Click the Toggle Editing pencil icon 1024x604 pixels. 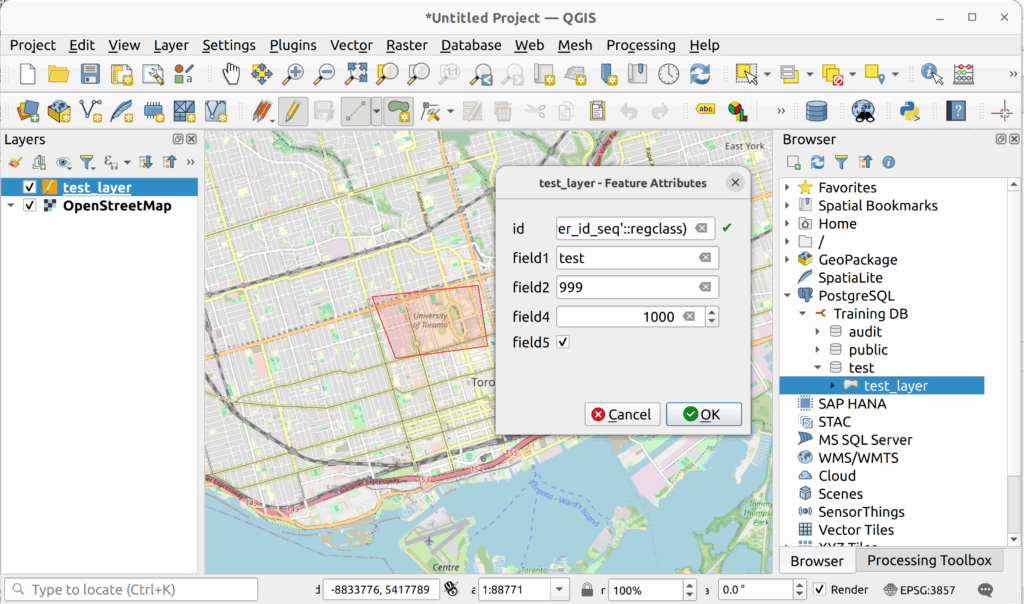(292, 110)
